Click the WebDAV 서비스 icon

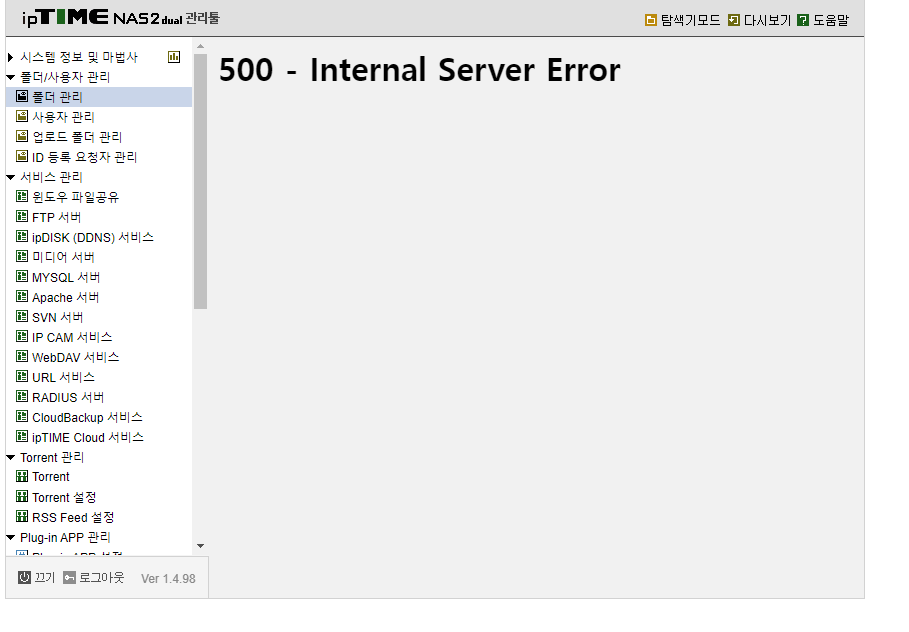22,357
